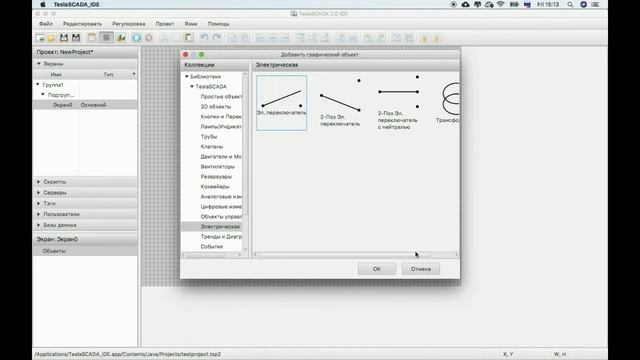Image resolution: width=640 pixels, height=360 pixels.
Task: Open the Регулировка menu
Action: coord(129,24)
